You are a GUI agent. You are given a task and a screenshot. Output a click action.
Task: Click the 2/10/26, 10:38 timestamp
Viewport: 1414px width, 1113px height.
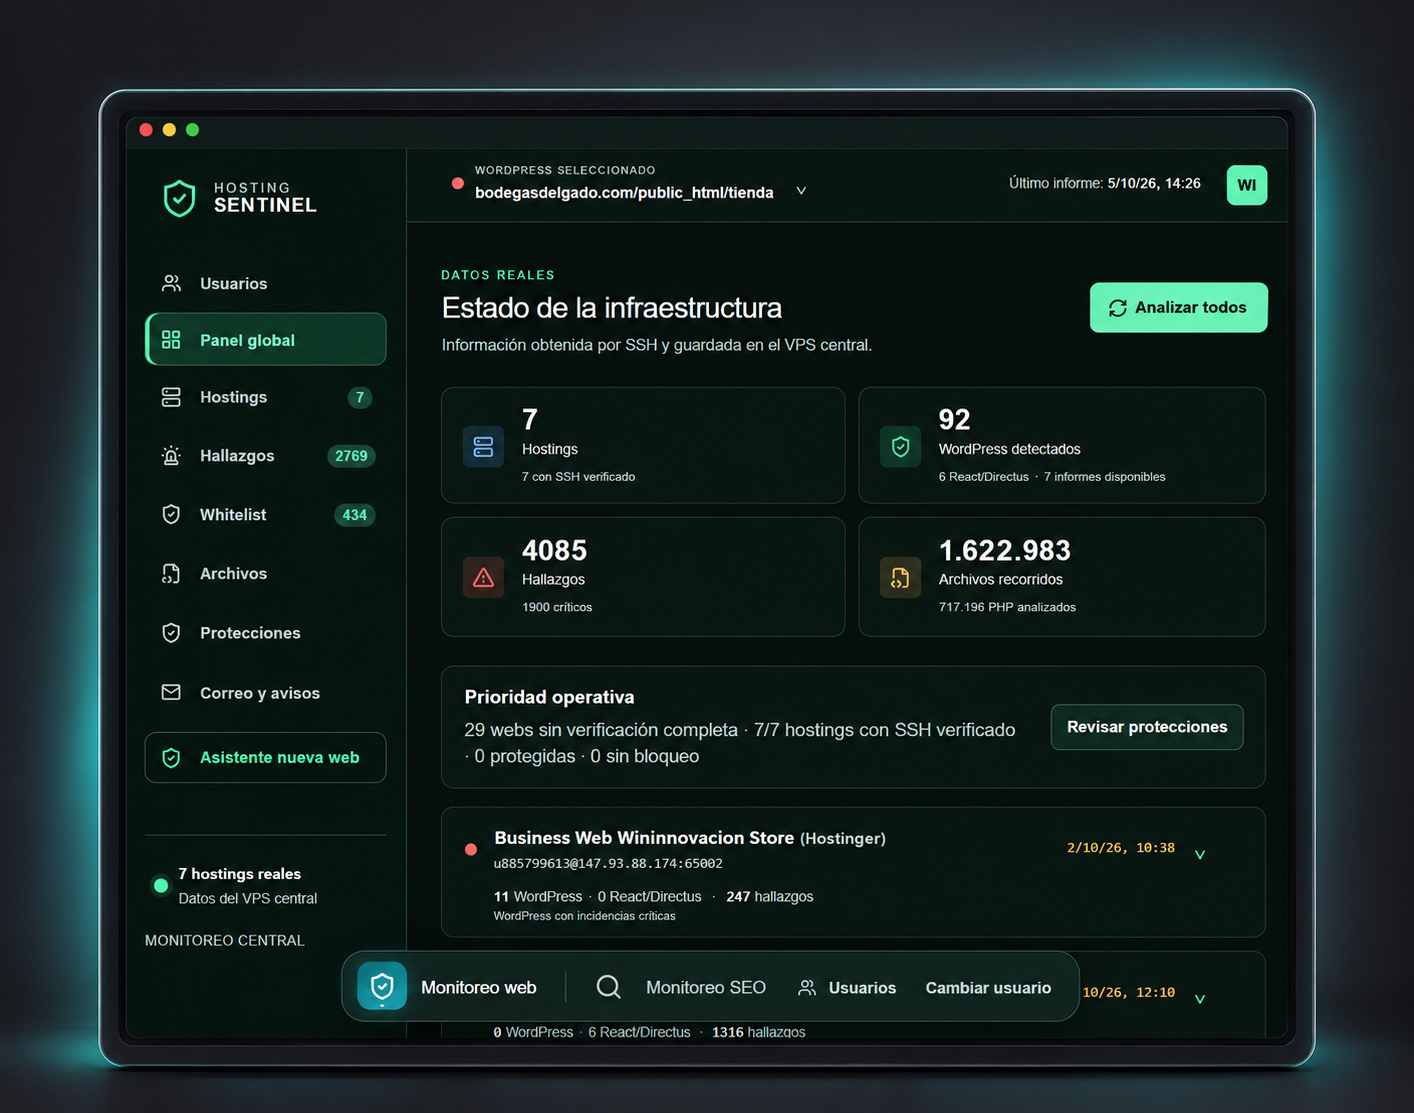coord(1121,848)
